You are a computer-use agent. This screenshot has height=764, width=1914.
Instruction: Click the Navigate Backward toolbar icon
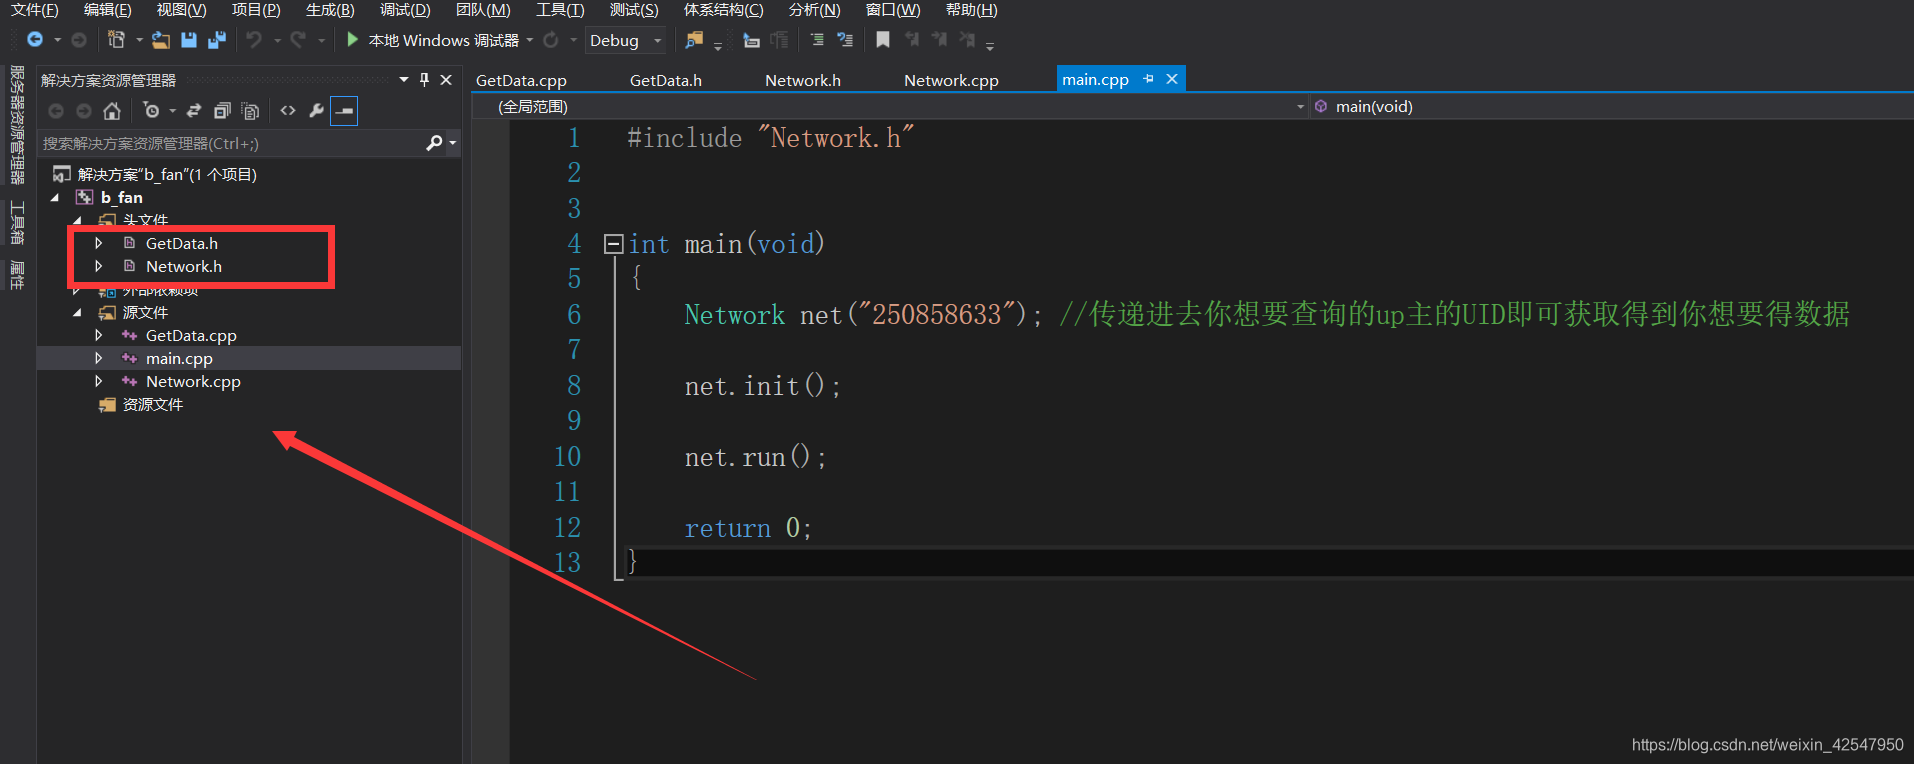[35, 40]
